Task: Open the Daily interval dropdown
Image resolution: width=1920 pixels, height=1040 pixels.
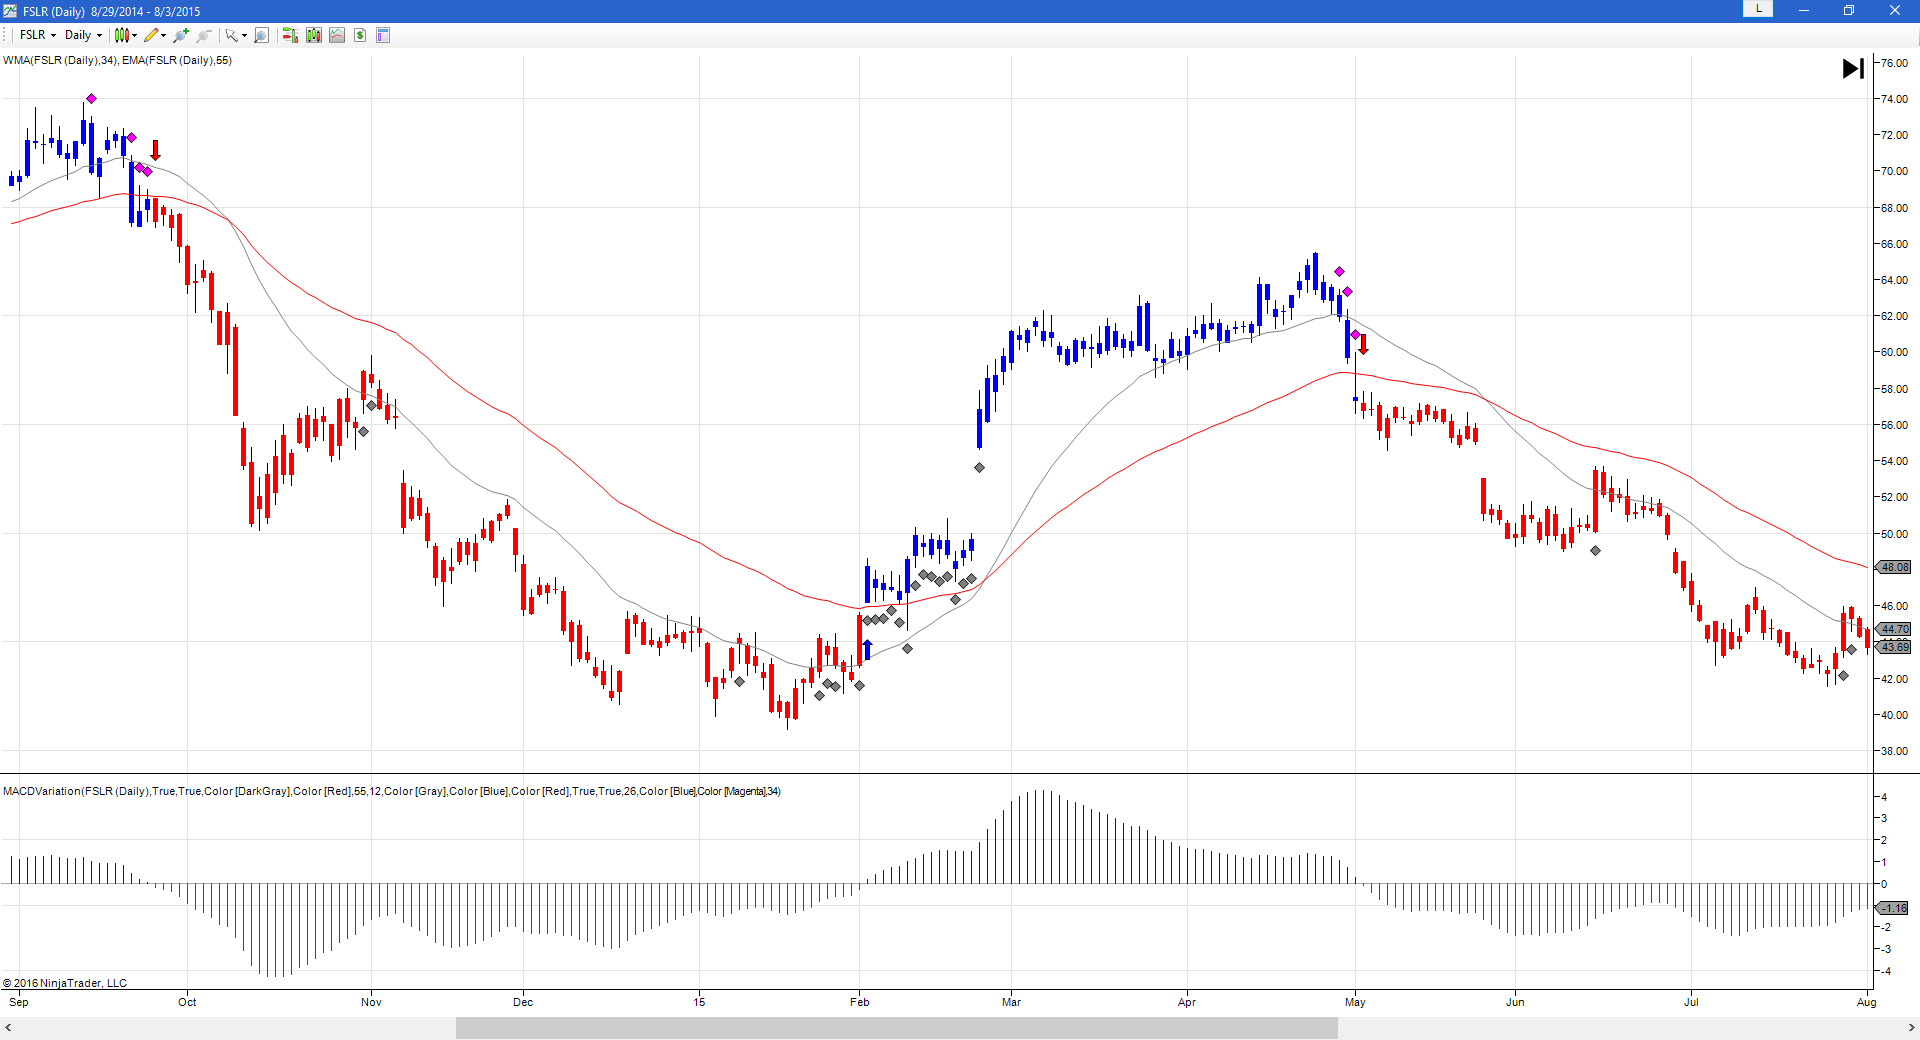Action: (x=83, y=35)
